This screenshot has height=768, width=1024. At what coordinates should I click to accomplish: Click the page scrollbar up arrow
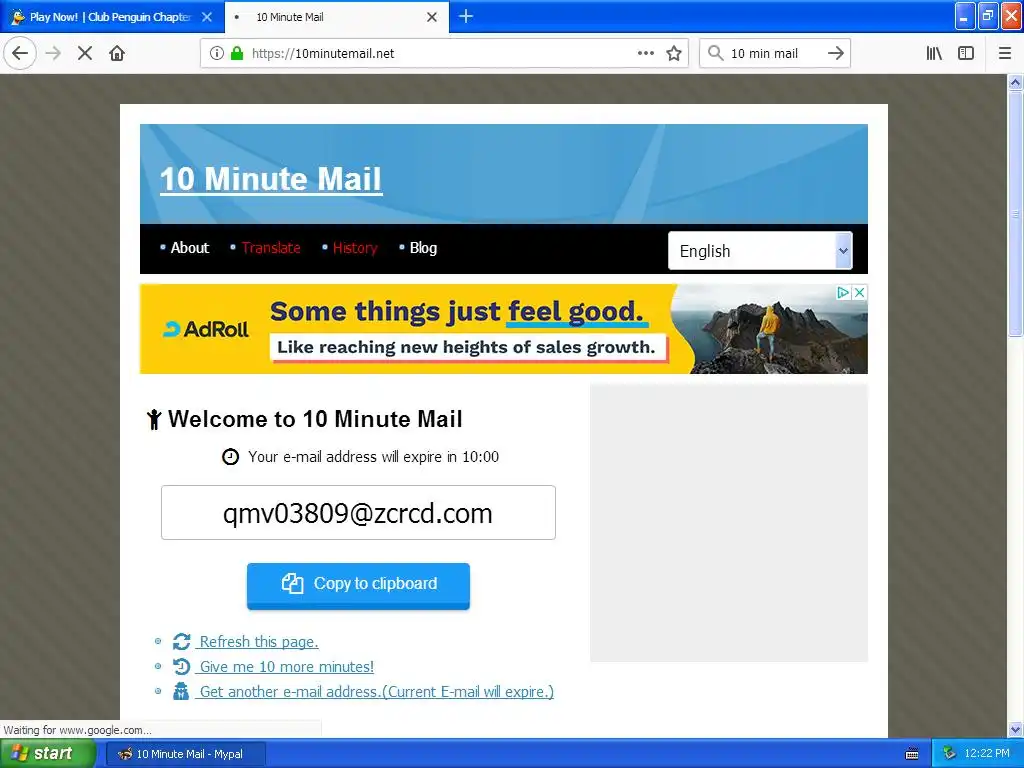[1015, 82]
